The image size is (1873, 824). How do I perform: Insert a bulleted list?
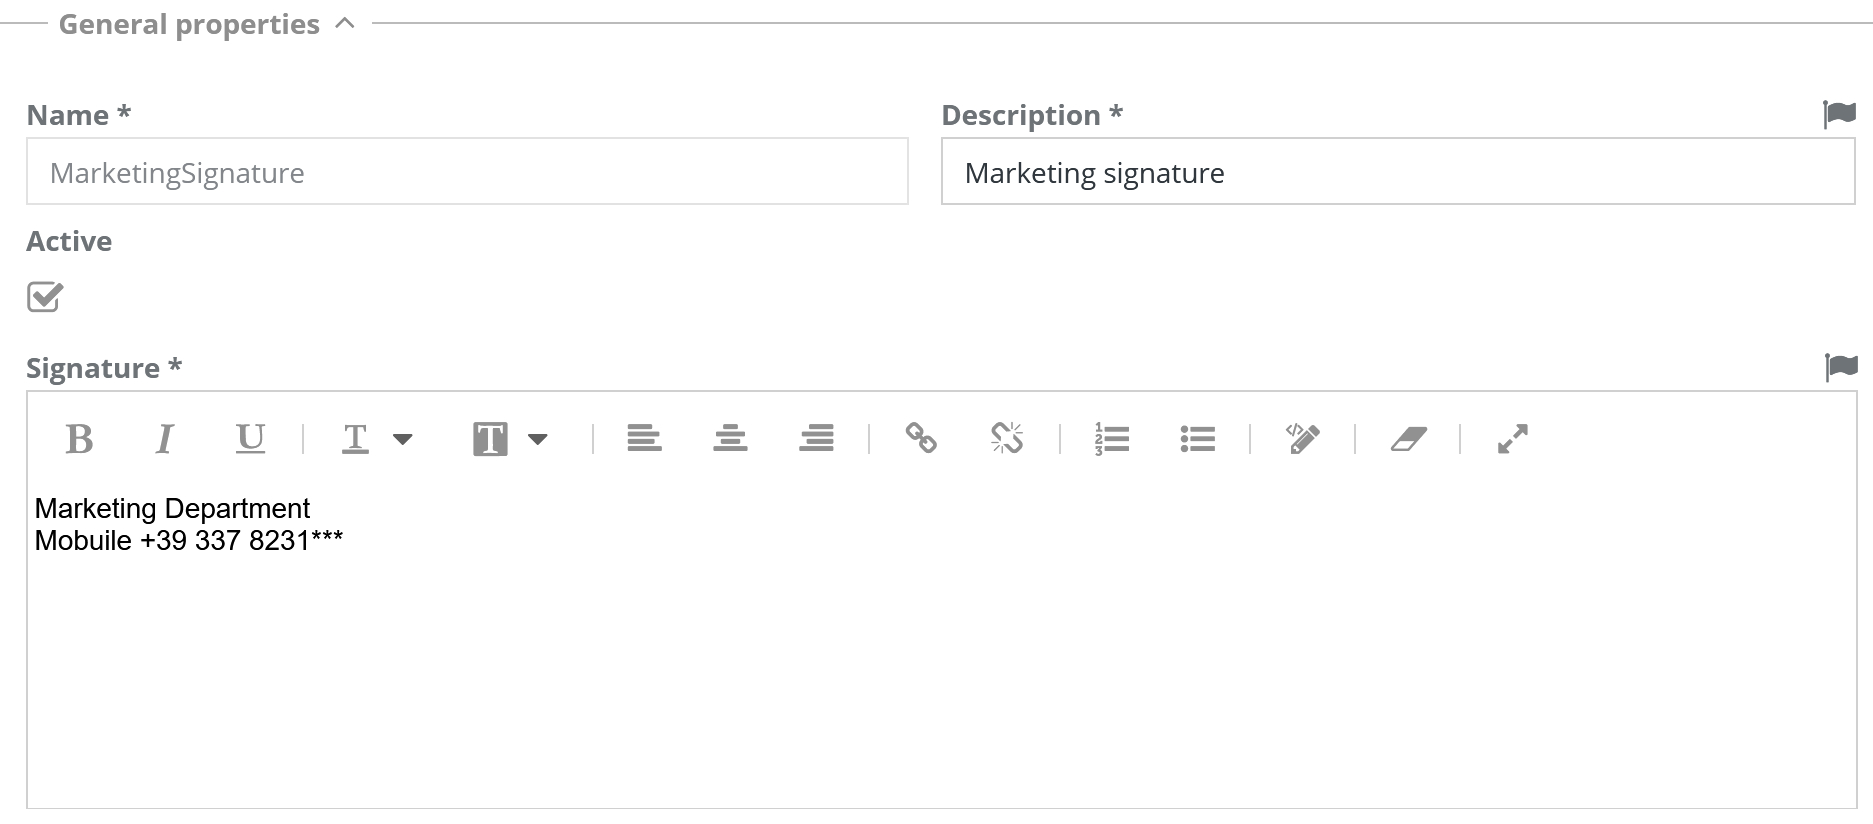pyautogui.click(x=1197, y=439)
